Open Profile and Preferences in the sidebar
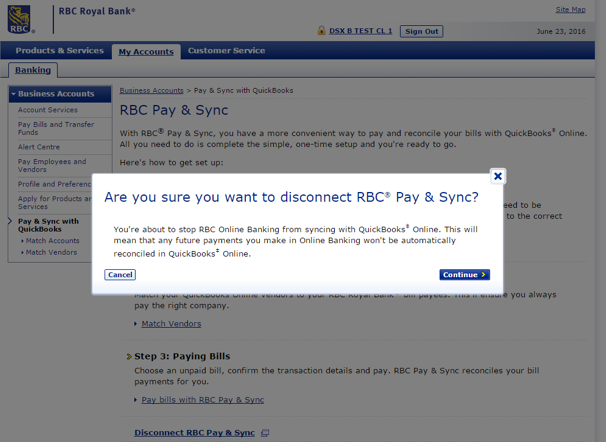 (54, 184)
